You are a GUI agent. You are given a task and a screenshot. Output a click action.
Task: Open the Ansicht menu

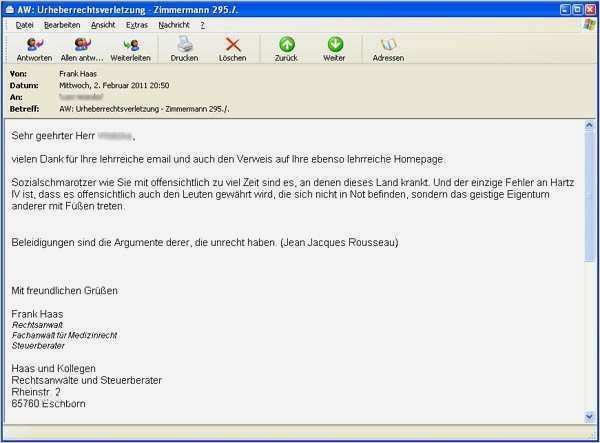[x=103, y=25]
